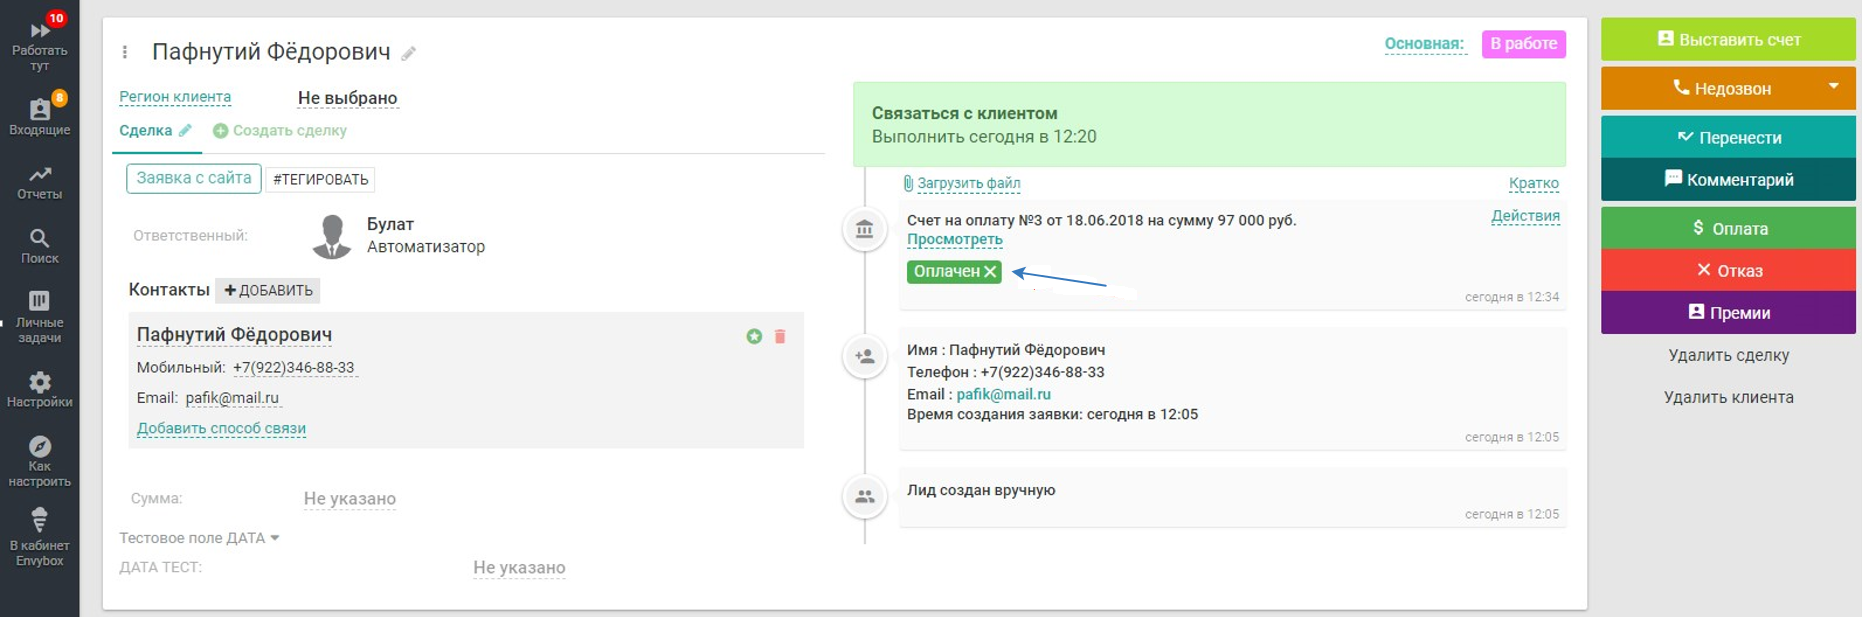Image resolution: width=1862 pixels, height=617 pixels.
Task: Click bank icon on invoice timeline entry
Action: (x=865, y=230)
